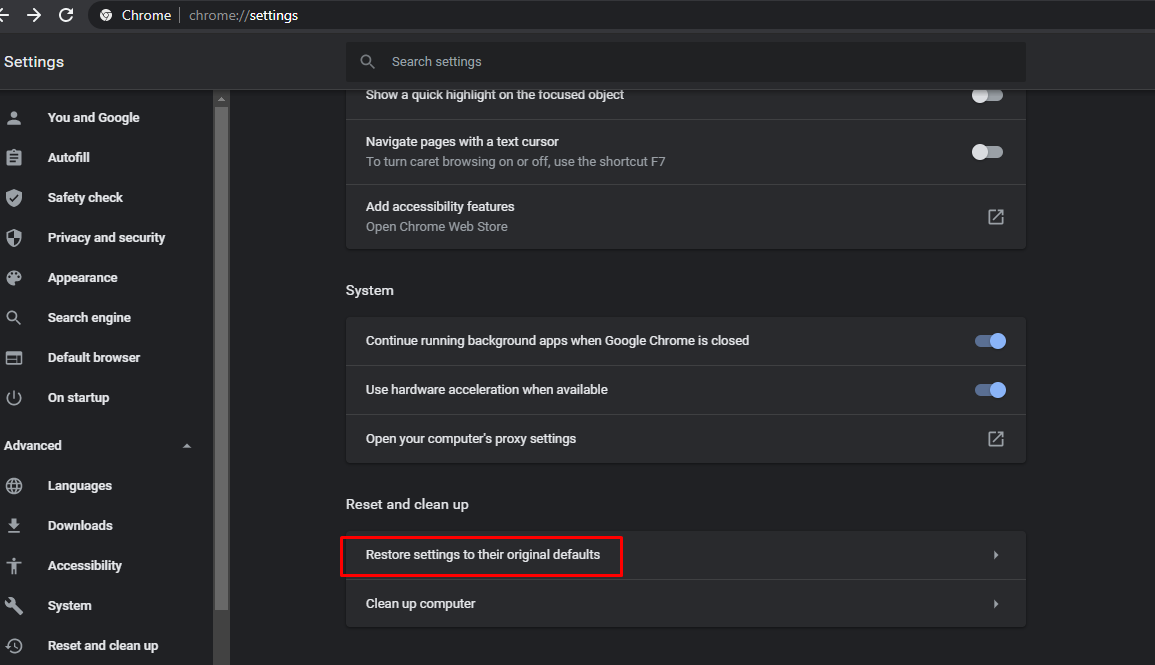Click the magnifier icon in Search settings
Screen dimensions: 1155x665
[368, 62]
